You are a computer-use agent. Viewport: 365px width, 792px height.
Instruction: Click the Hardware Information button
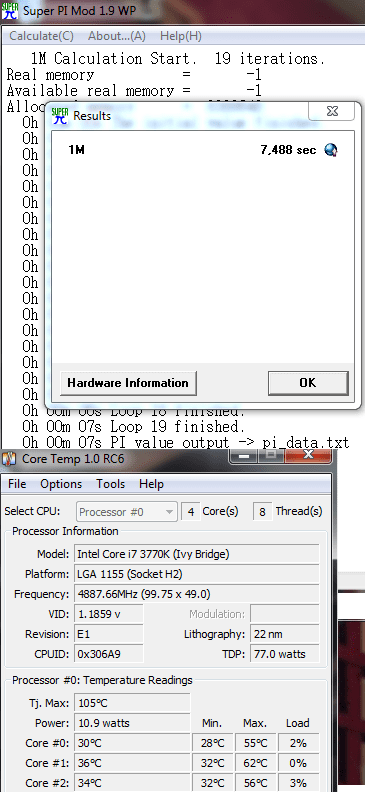pyautogui.click(x=128, y=383)
